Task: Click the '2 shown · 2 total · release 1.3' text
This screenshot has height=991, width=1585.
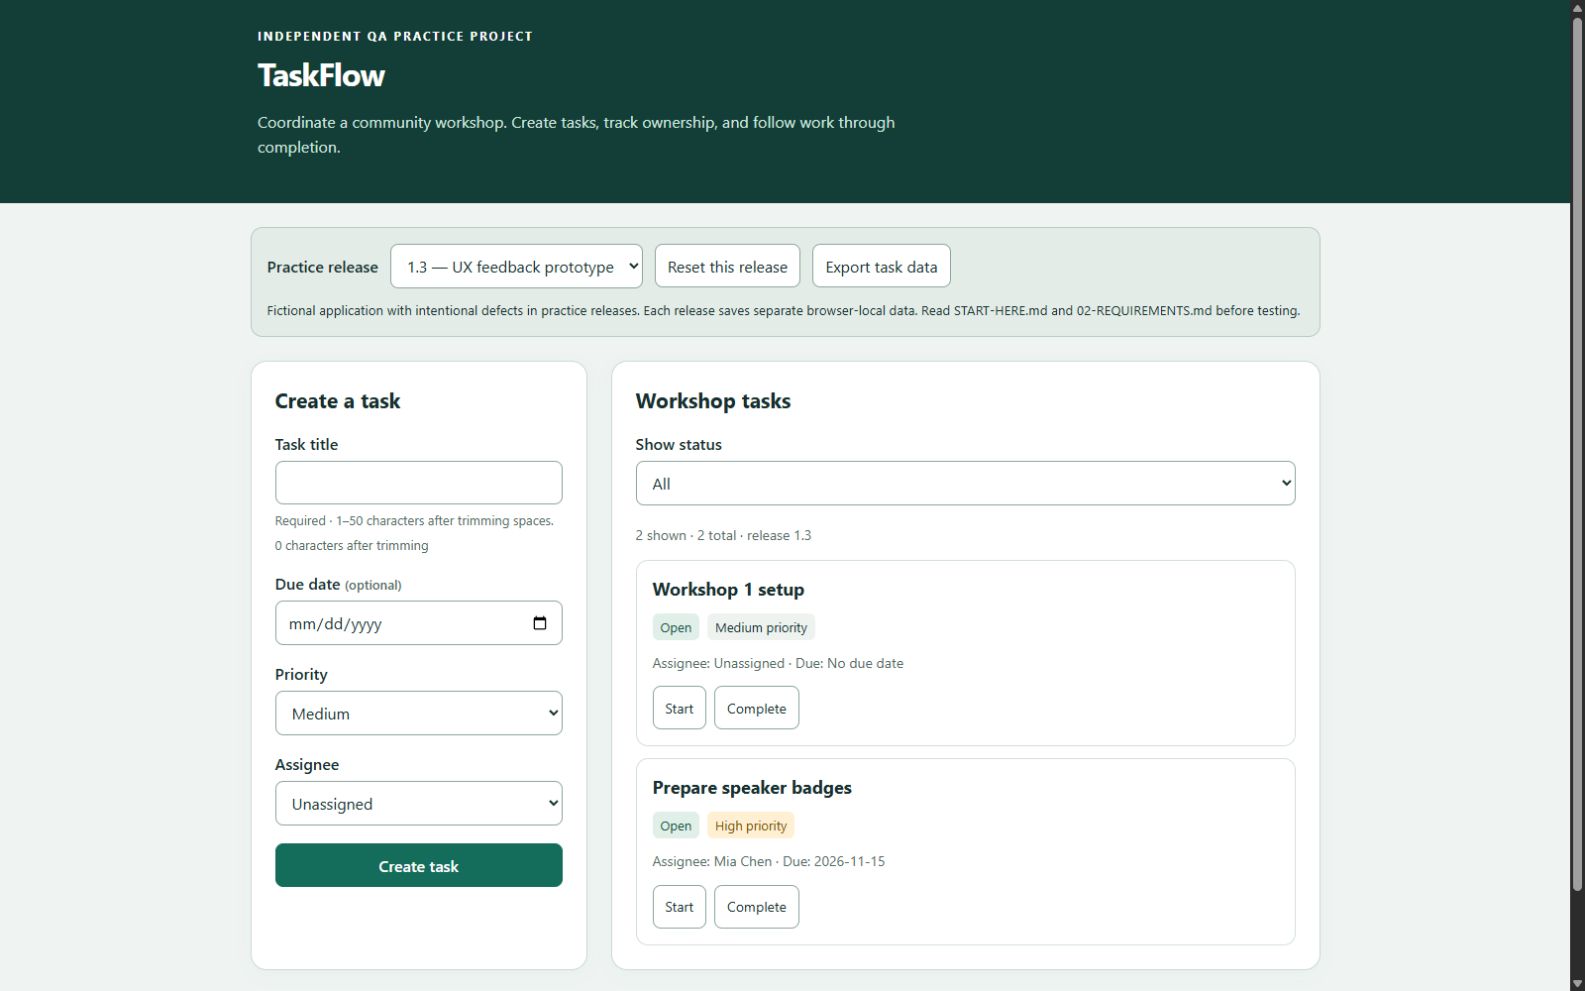Action: [723, 535]
